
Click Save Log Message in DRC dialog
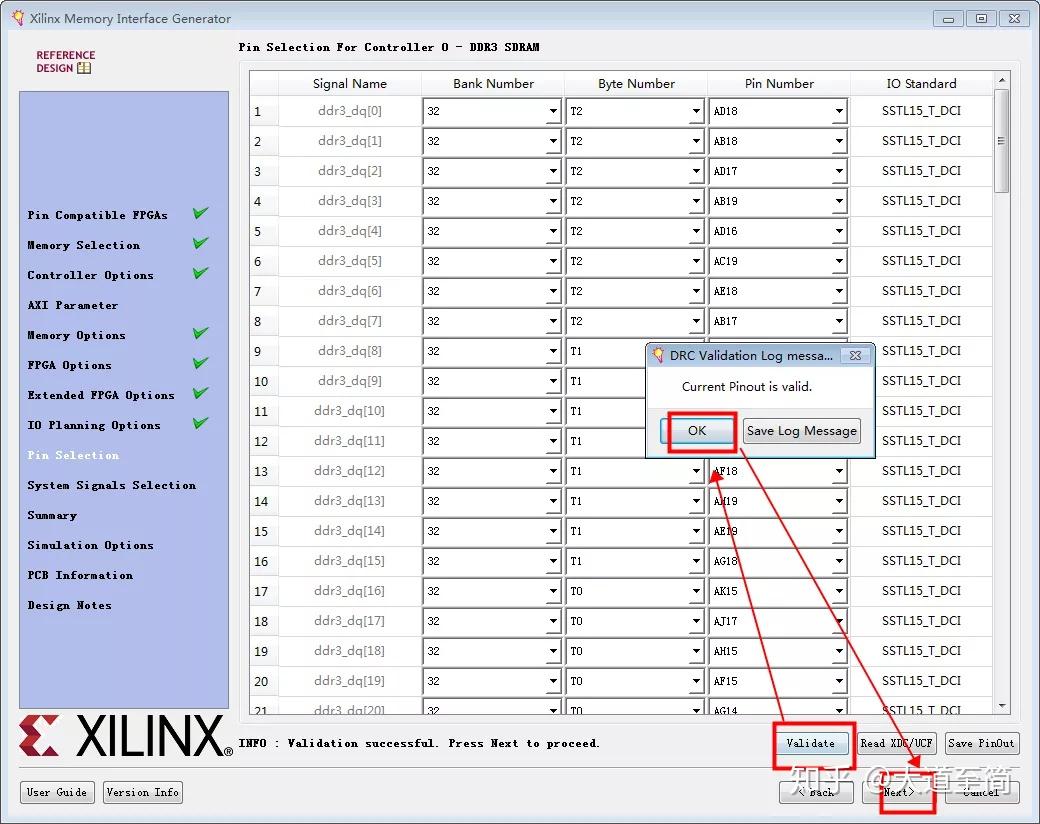coord(801,430)
